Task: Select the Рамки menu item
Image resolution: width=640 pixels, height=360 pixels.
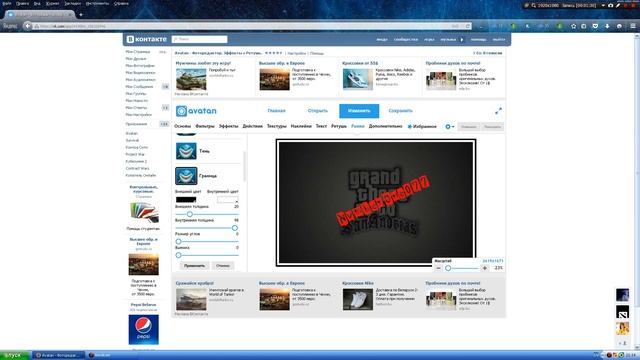Action: point(358,127)
